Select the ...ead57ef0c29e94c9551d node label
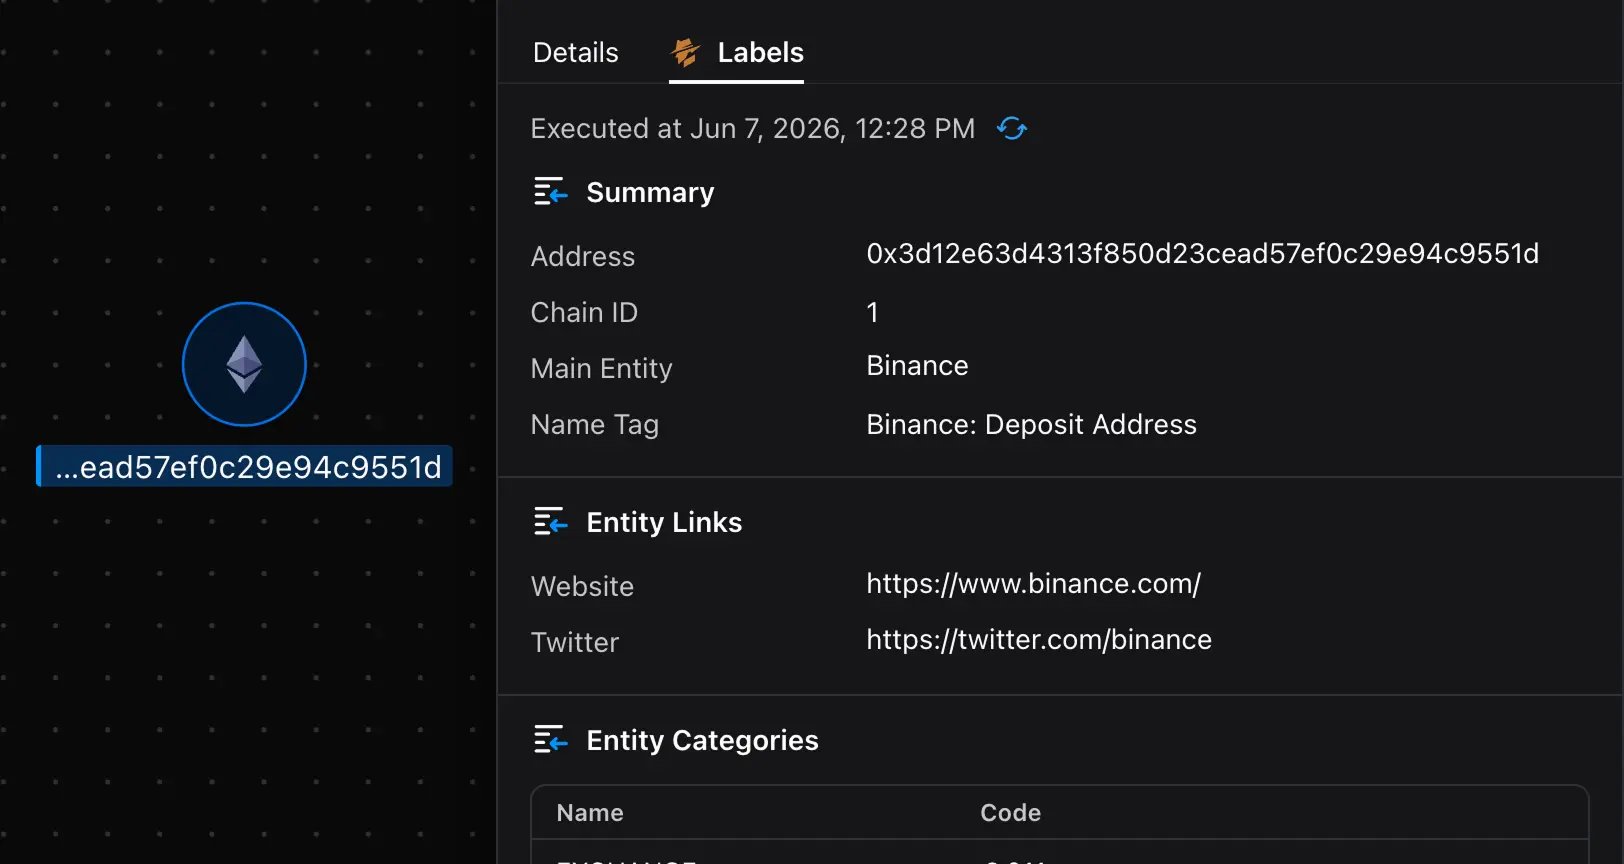Viewport: 1624px width, 864px height. [245, 467]
